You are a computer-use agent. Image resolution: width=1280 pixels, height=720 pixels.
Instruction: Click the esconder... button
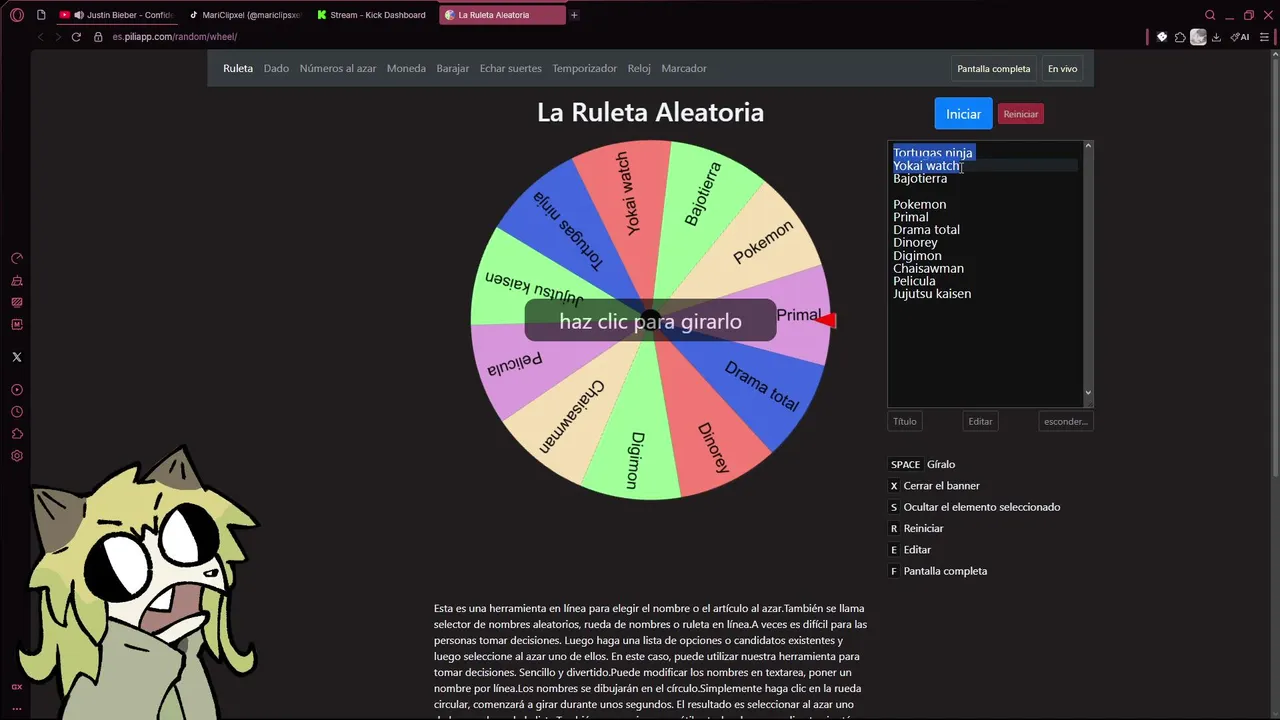click(1066, 421)
